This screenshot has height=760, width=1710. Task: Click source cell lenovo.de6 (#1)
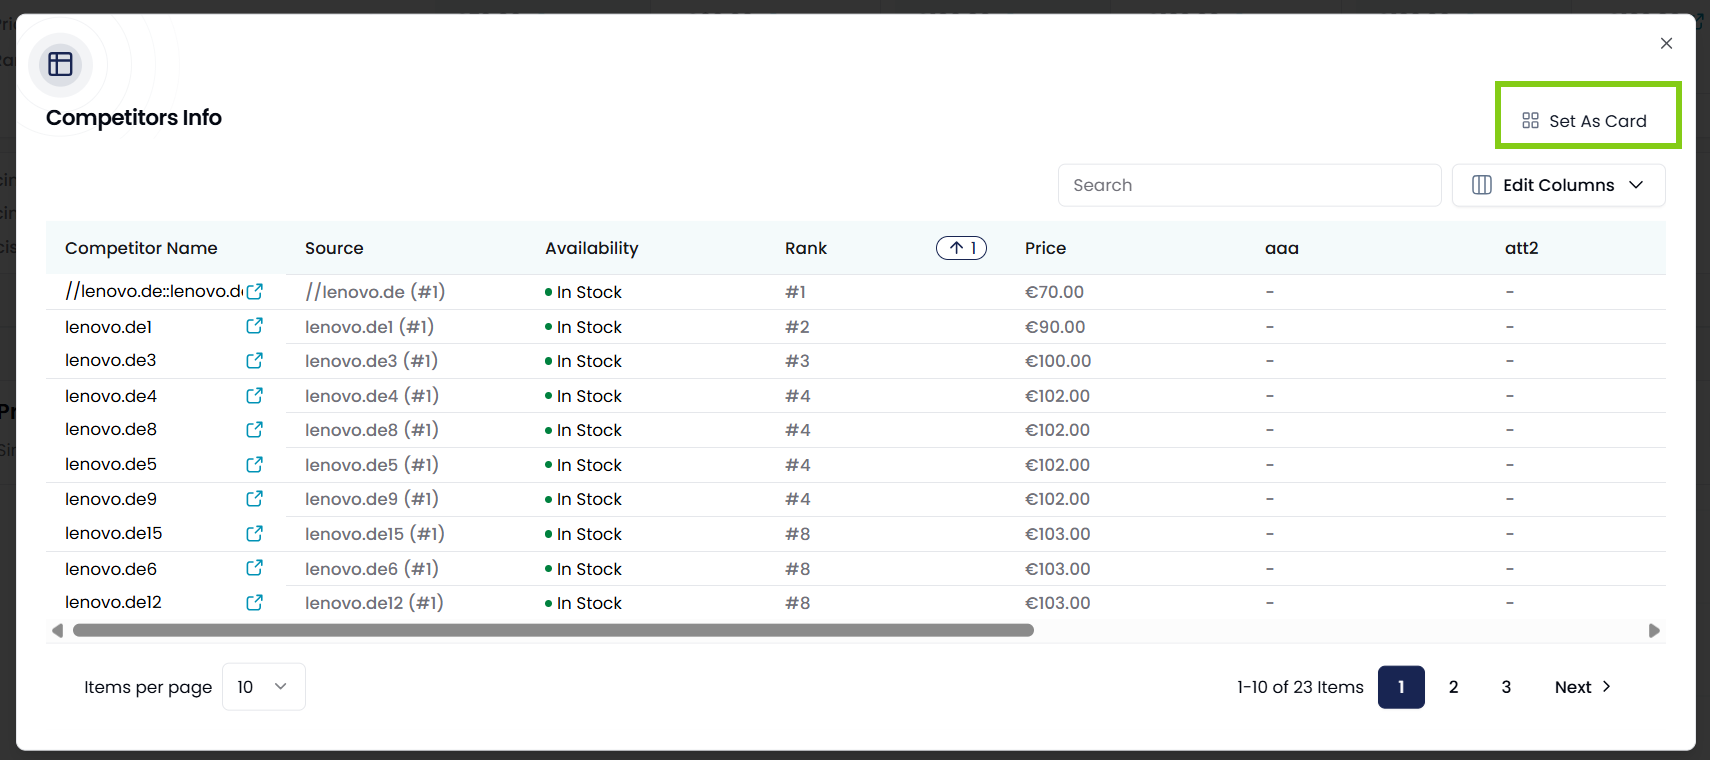tap(372, 569)
